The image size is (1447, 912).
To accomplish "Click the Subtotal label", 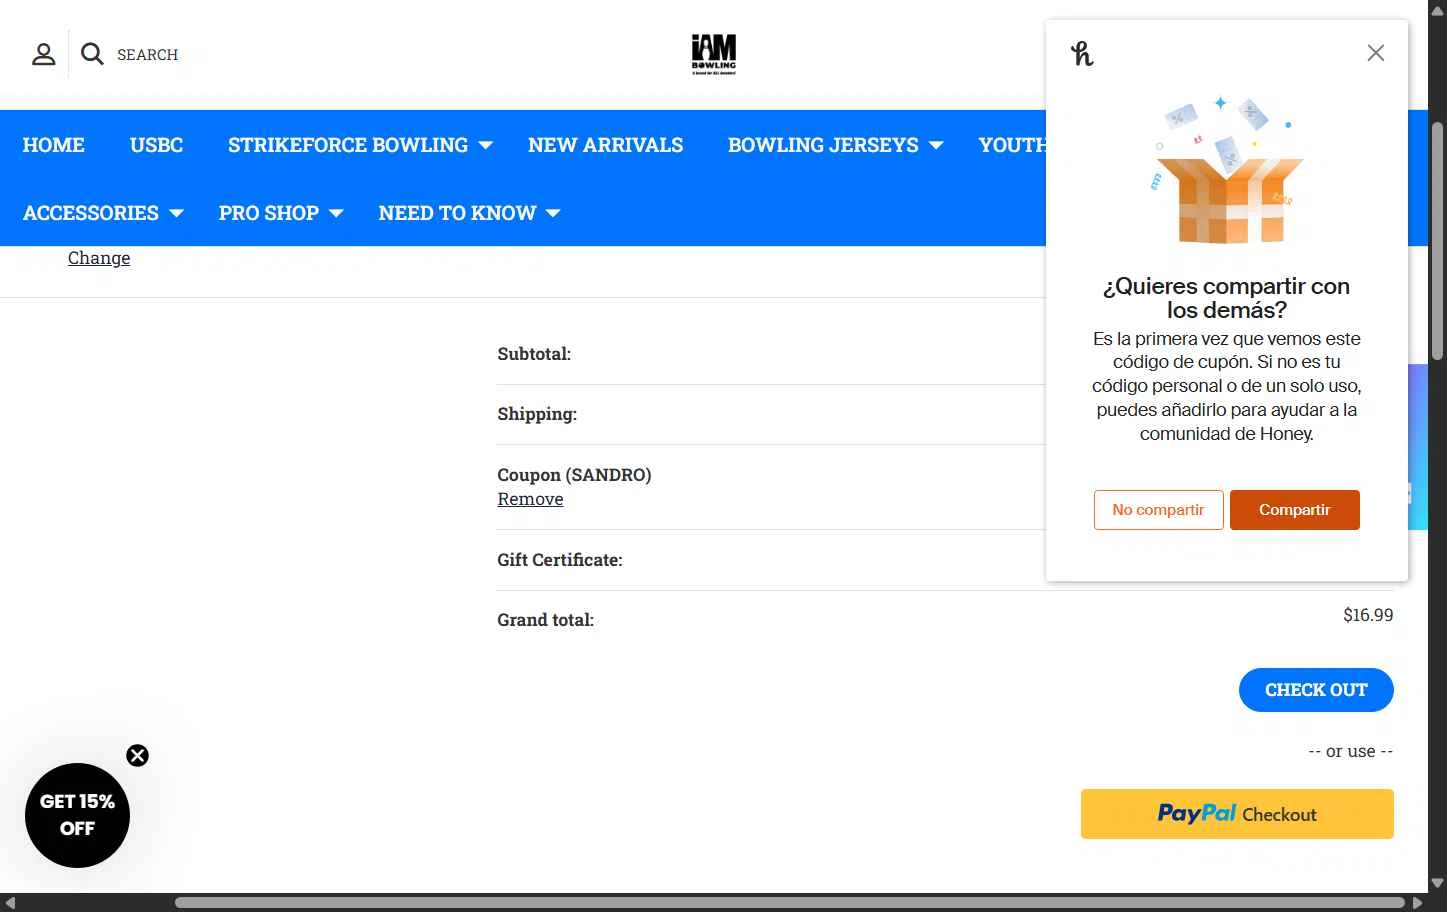I will (534, 354).
